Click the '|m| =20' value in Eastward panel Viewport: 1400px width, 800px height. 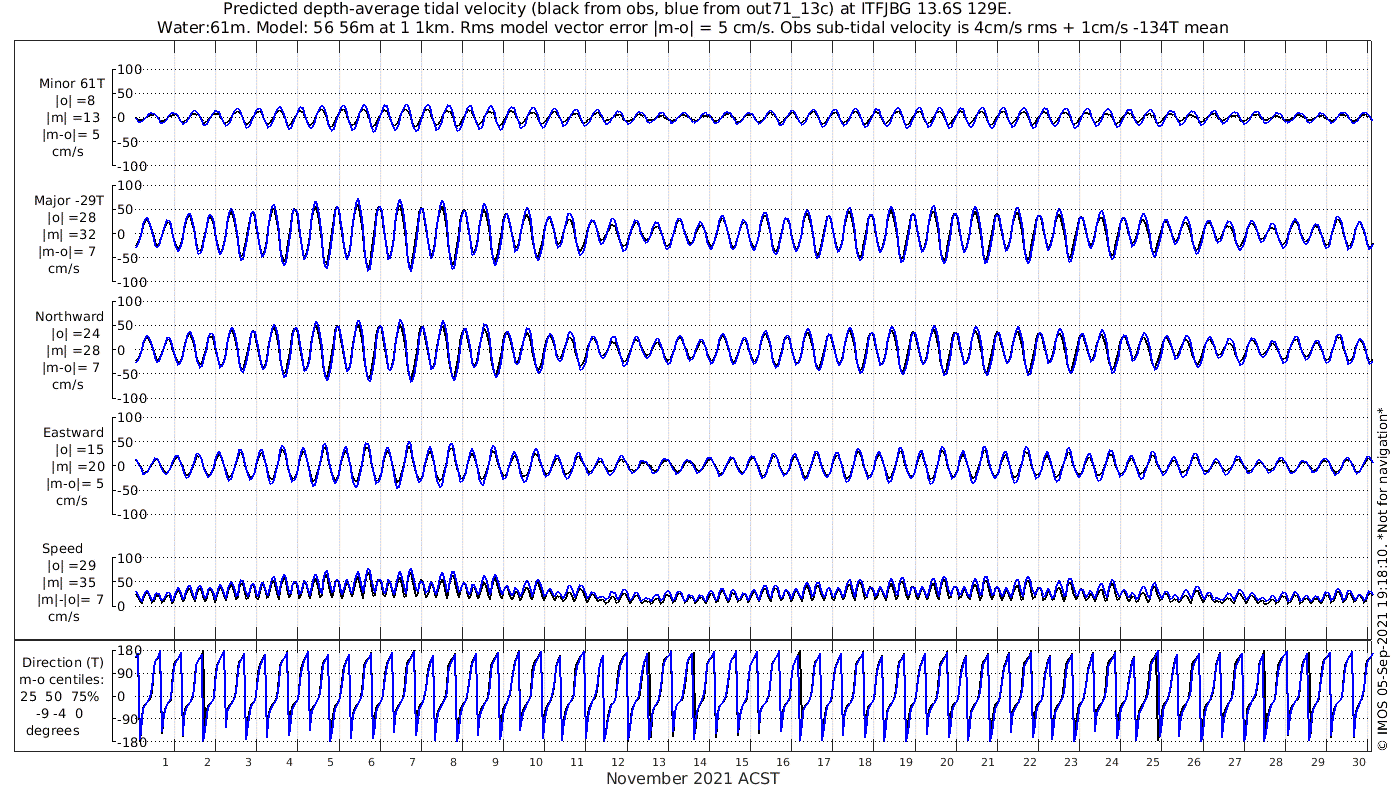[77, 467]
